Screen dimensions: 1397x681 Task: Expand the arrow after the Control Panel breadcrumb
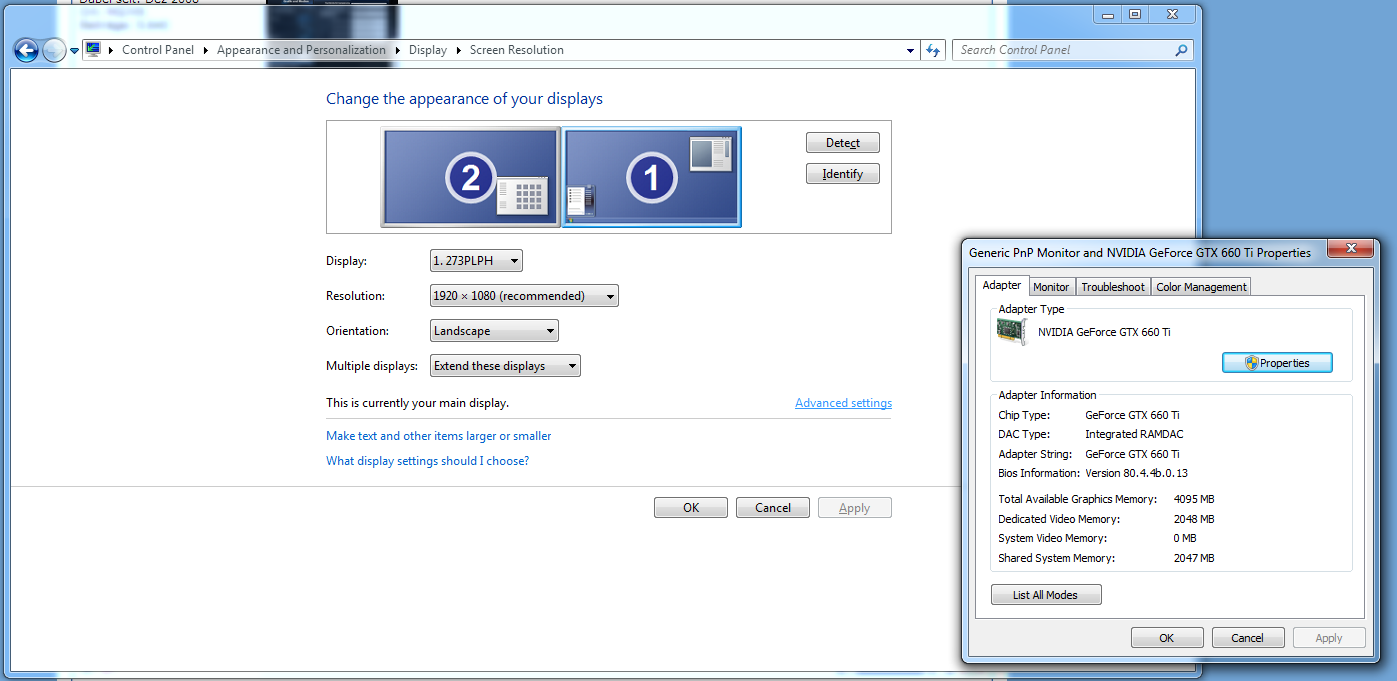(x=206, y=50)
